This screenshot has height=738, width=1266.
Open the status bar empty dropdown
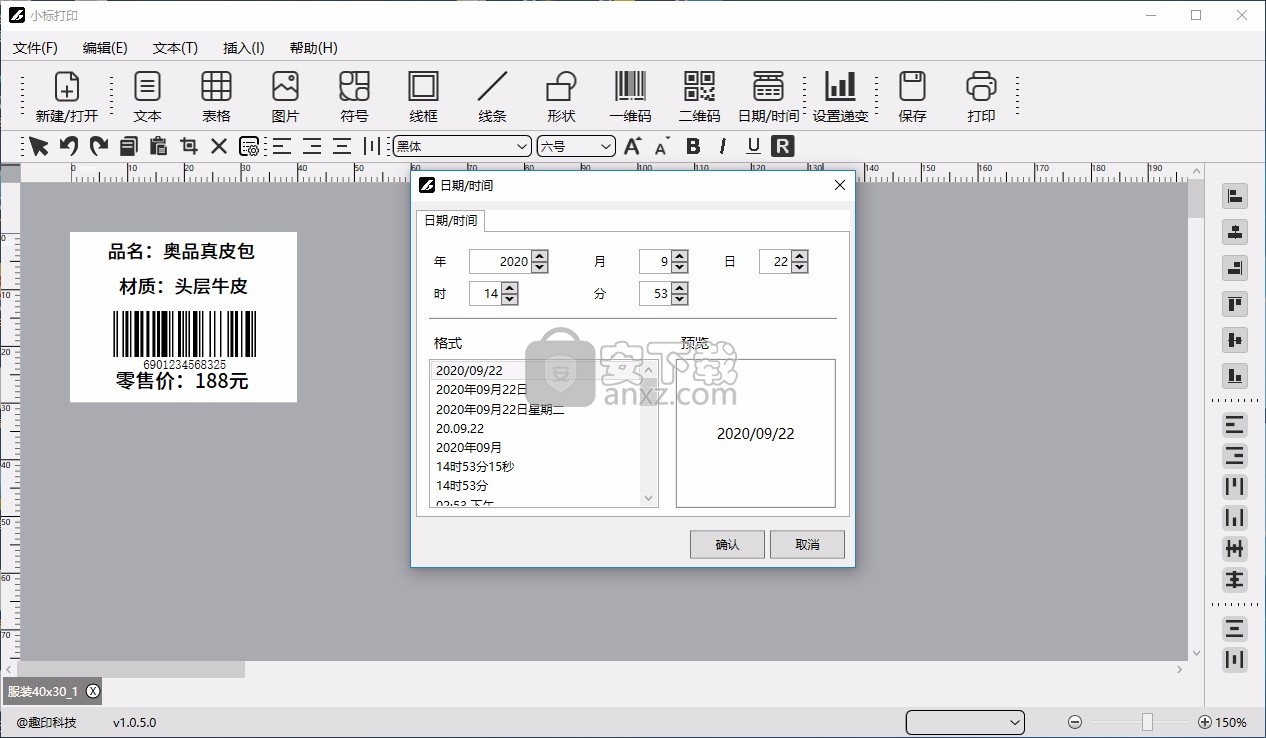(965, 722)
